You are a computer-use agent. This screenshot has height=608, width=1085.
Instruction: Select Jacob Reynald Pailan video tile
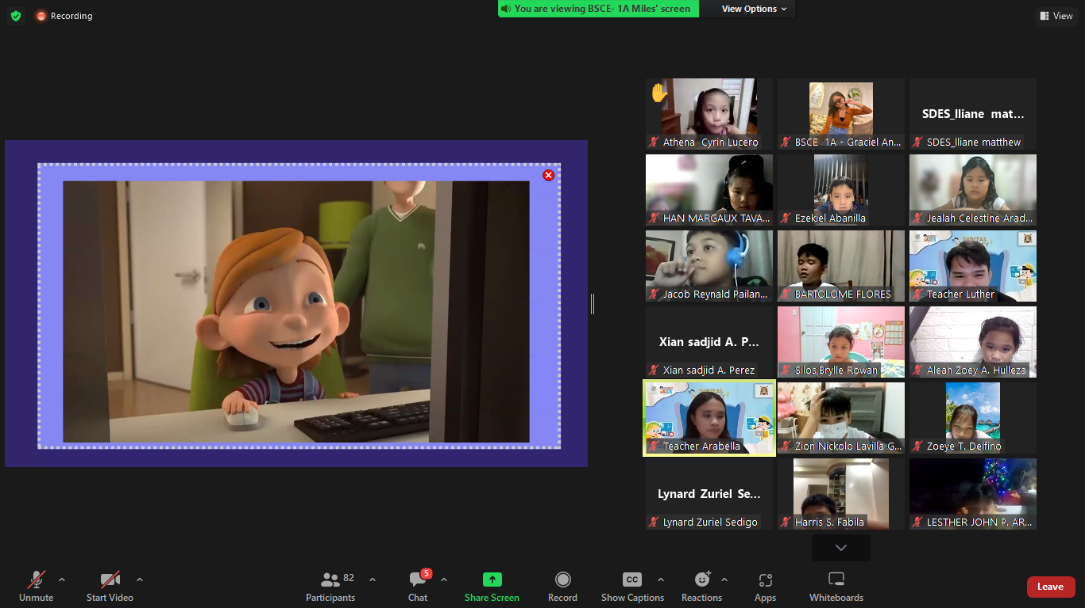point(709,266)
